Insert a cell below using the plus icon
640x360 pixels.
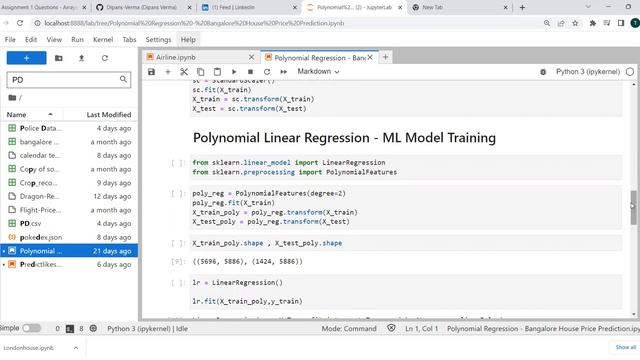168,72
